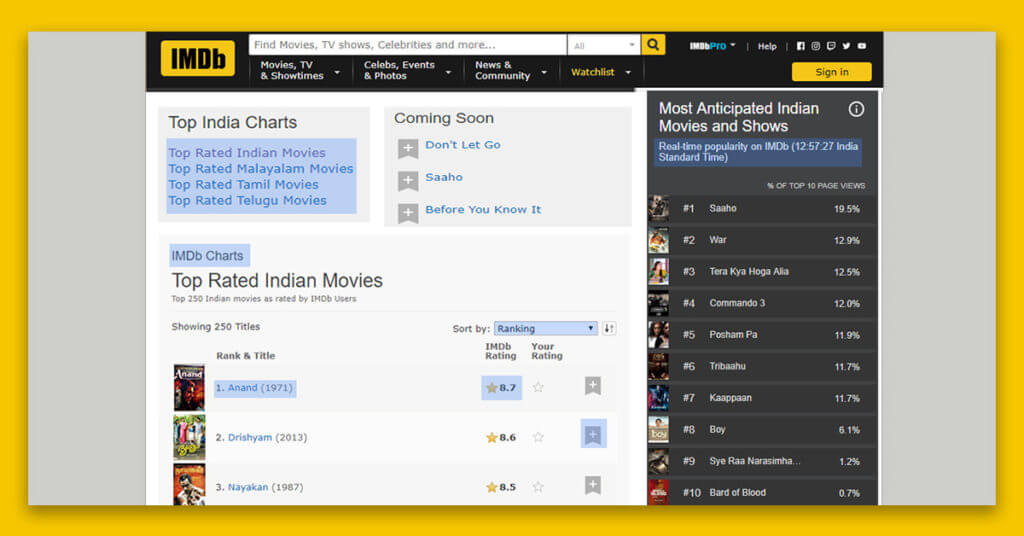This screenshot has height=536, width=1024.
Task: Click the IMDb logo
Action: click(x=197, y=59)
